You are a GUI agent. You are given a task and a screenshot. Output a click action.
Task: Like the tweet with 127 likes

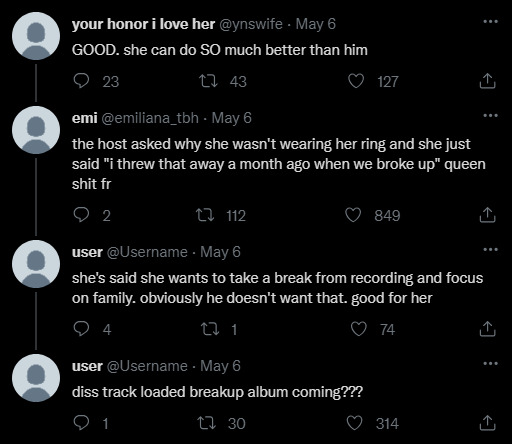click(x=356, y=81)
